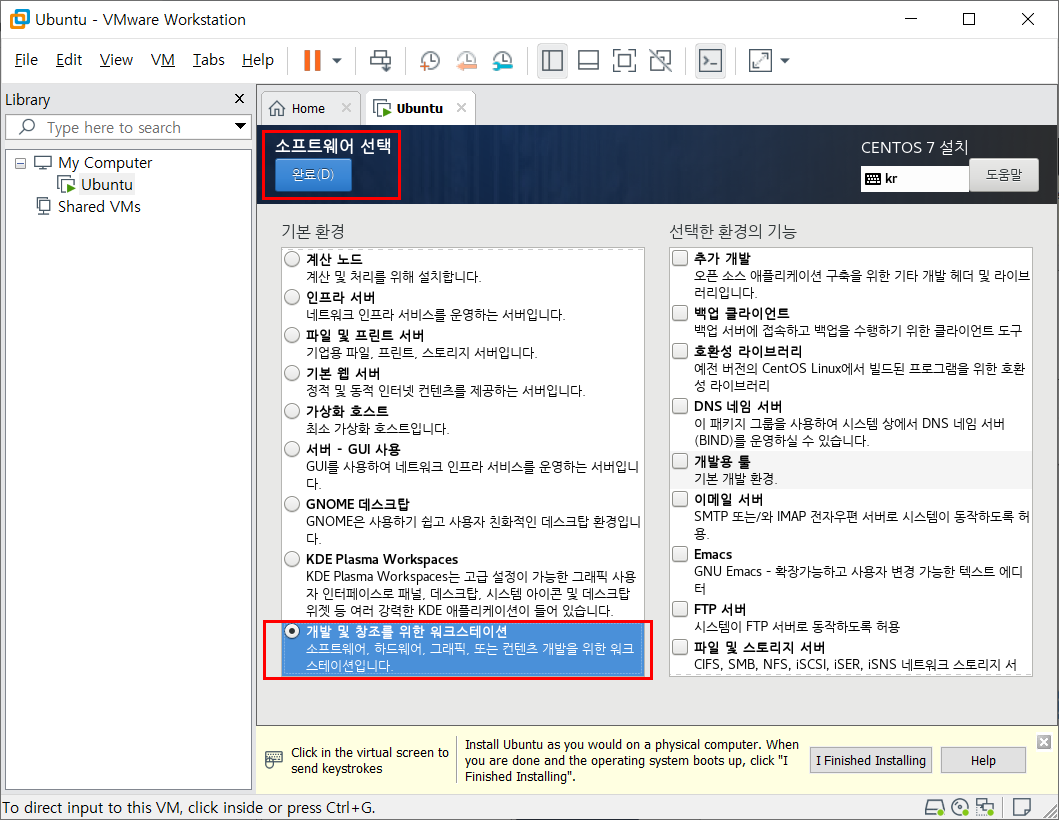
Task: Open the Help menu
Action: (x=258, y=59)
